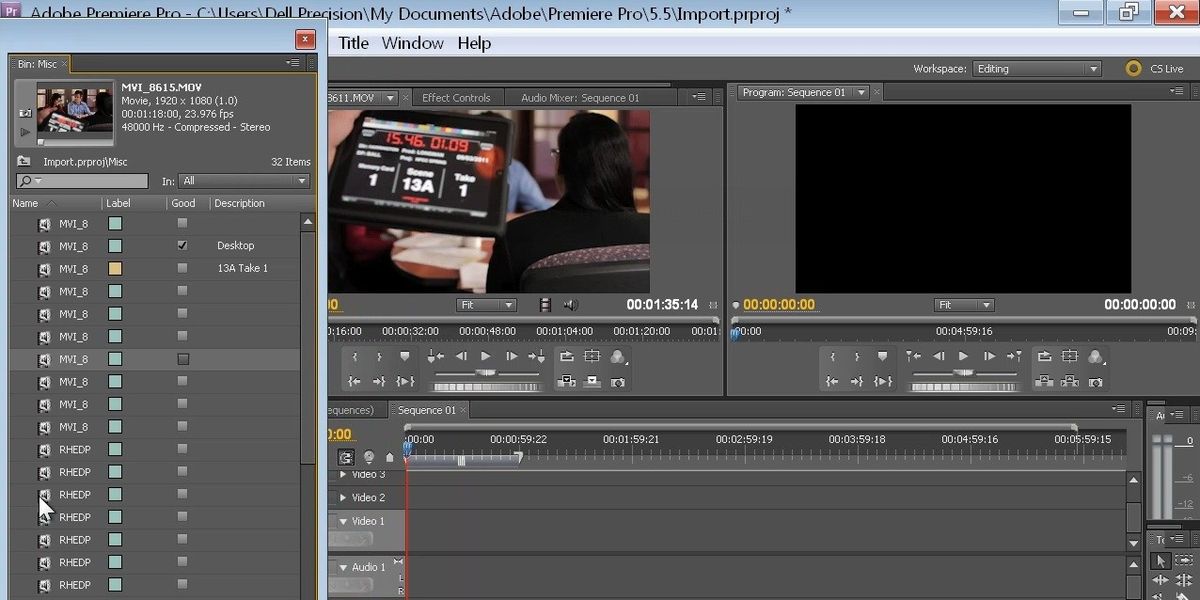Add an unnumbered marker in the Source Monitor
1200x600 pixels.
[404, 357]
